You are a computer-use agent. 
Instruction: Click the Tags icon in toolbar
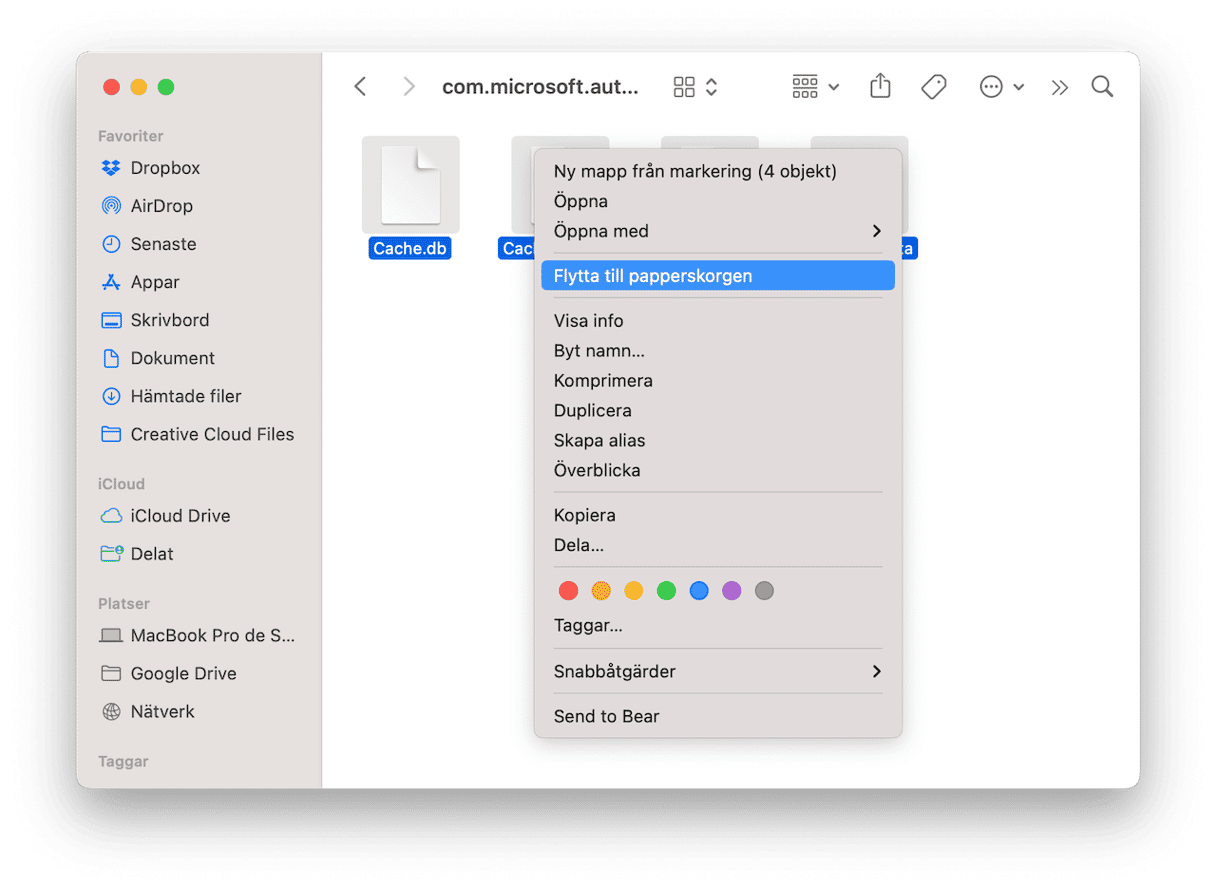[933, 87]
